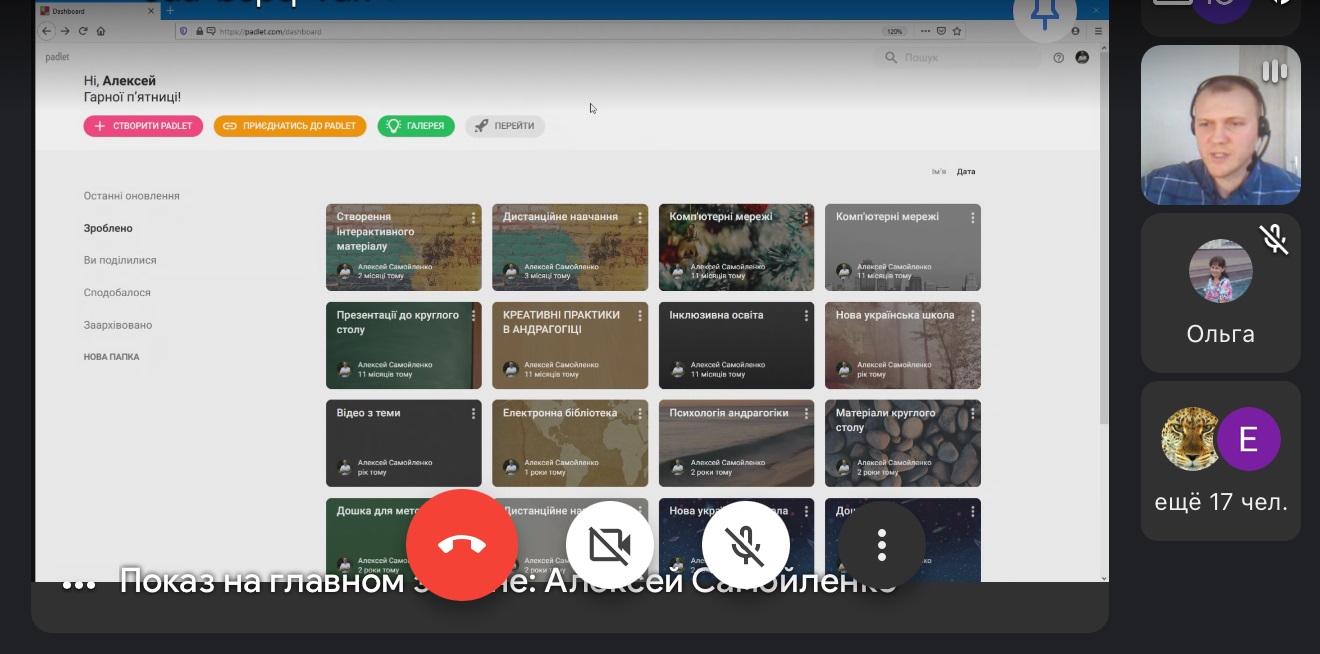Select Зроблено in the sidebar
The height and width of the screenshot is (654, 1320).
tap(108, 228)
